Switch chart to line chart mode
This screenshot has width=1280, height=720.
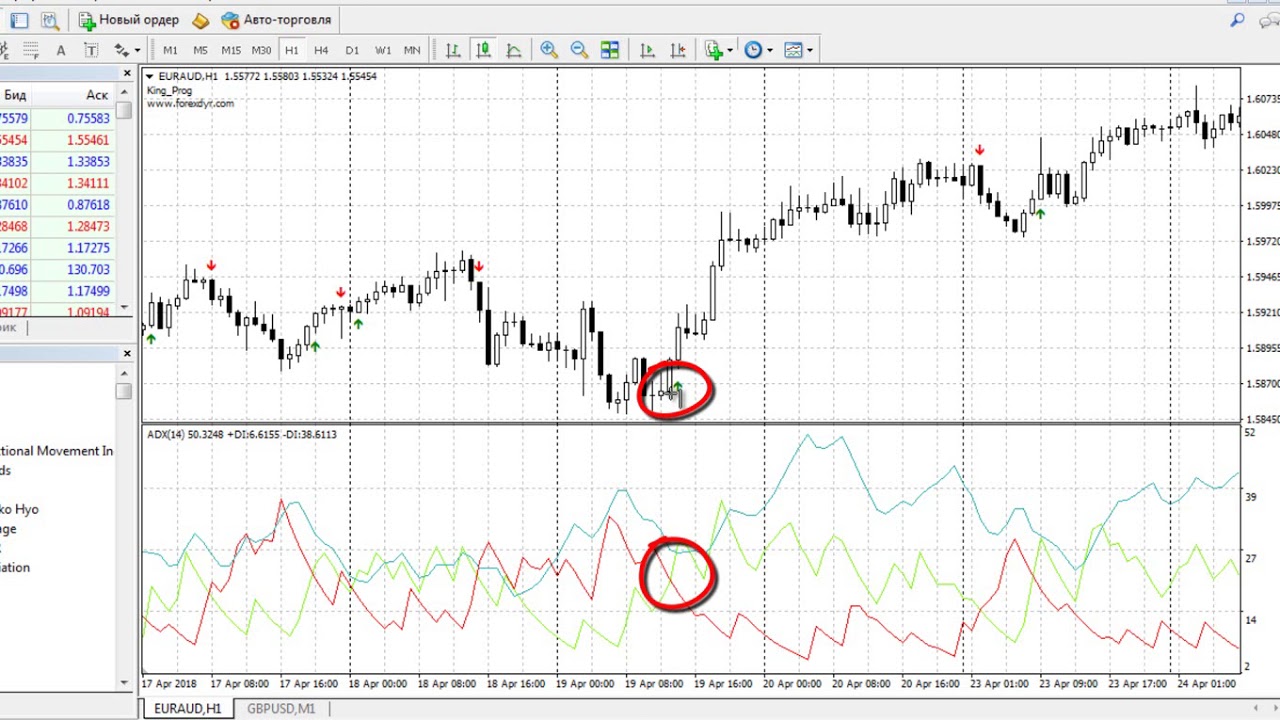pos(513,50)
